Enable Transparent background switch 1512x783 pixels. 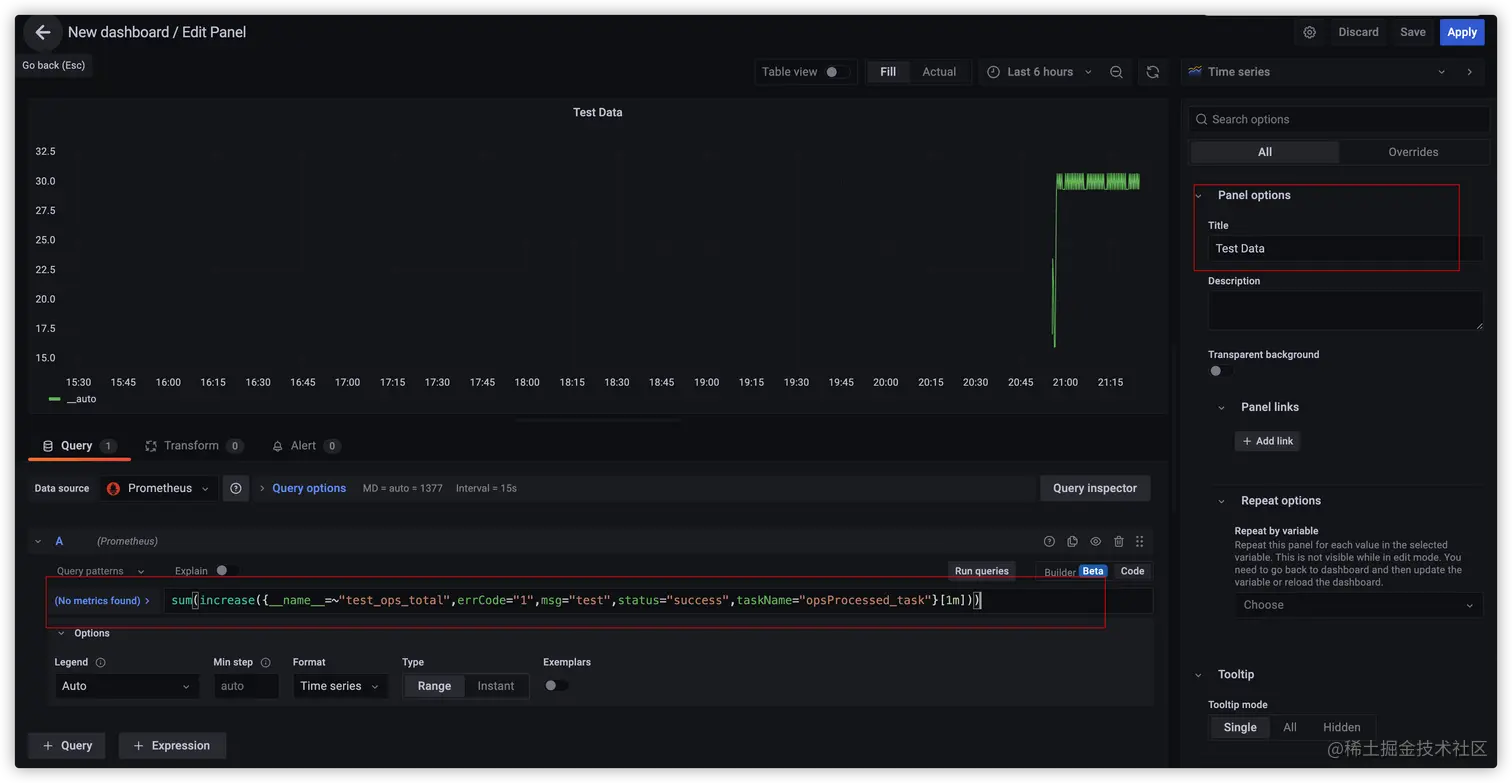point(1220,371)
